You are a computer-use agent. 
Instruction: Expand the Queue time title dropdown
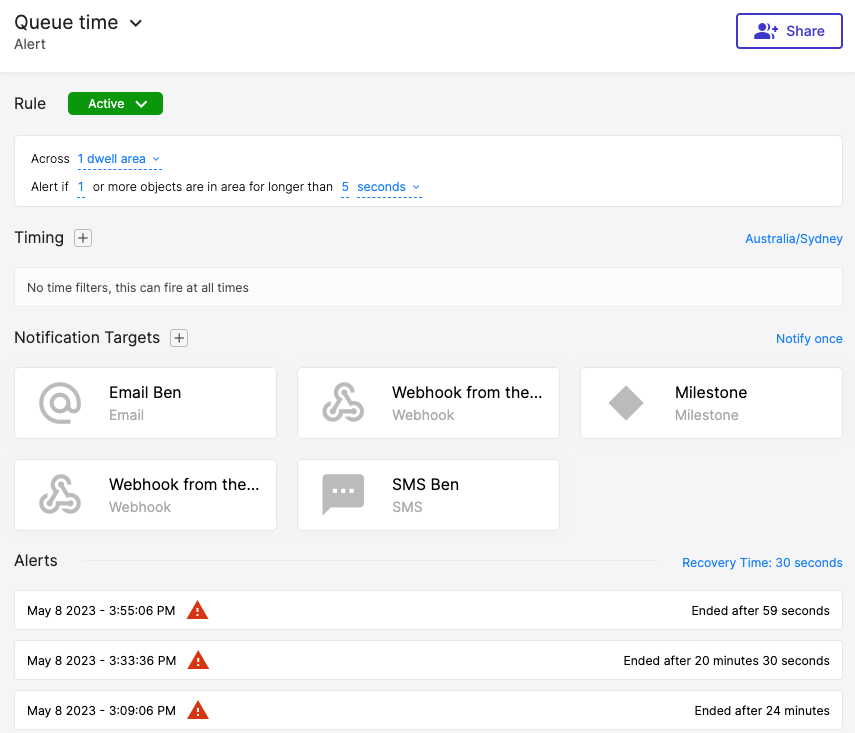[136, 23]
